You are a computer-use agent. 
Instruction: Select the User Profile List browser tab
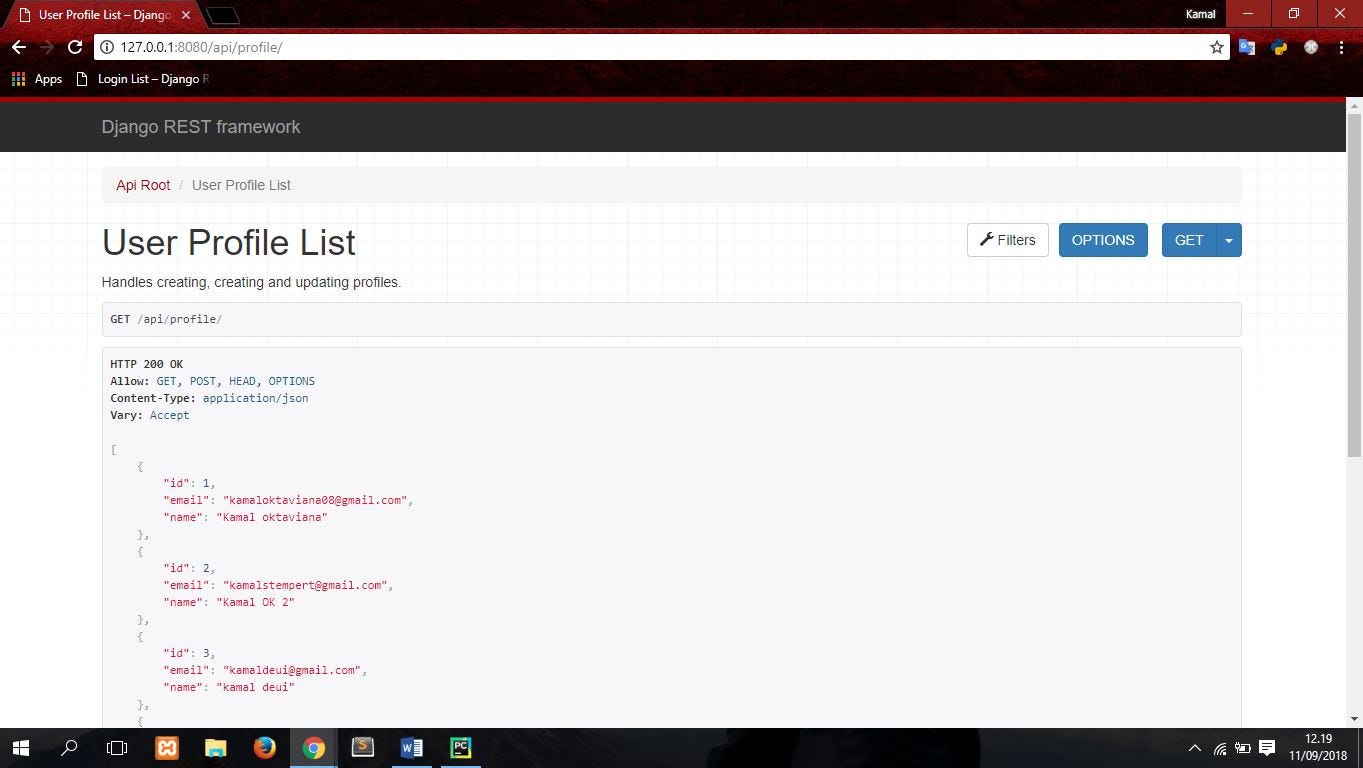104,15
